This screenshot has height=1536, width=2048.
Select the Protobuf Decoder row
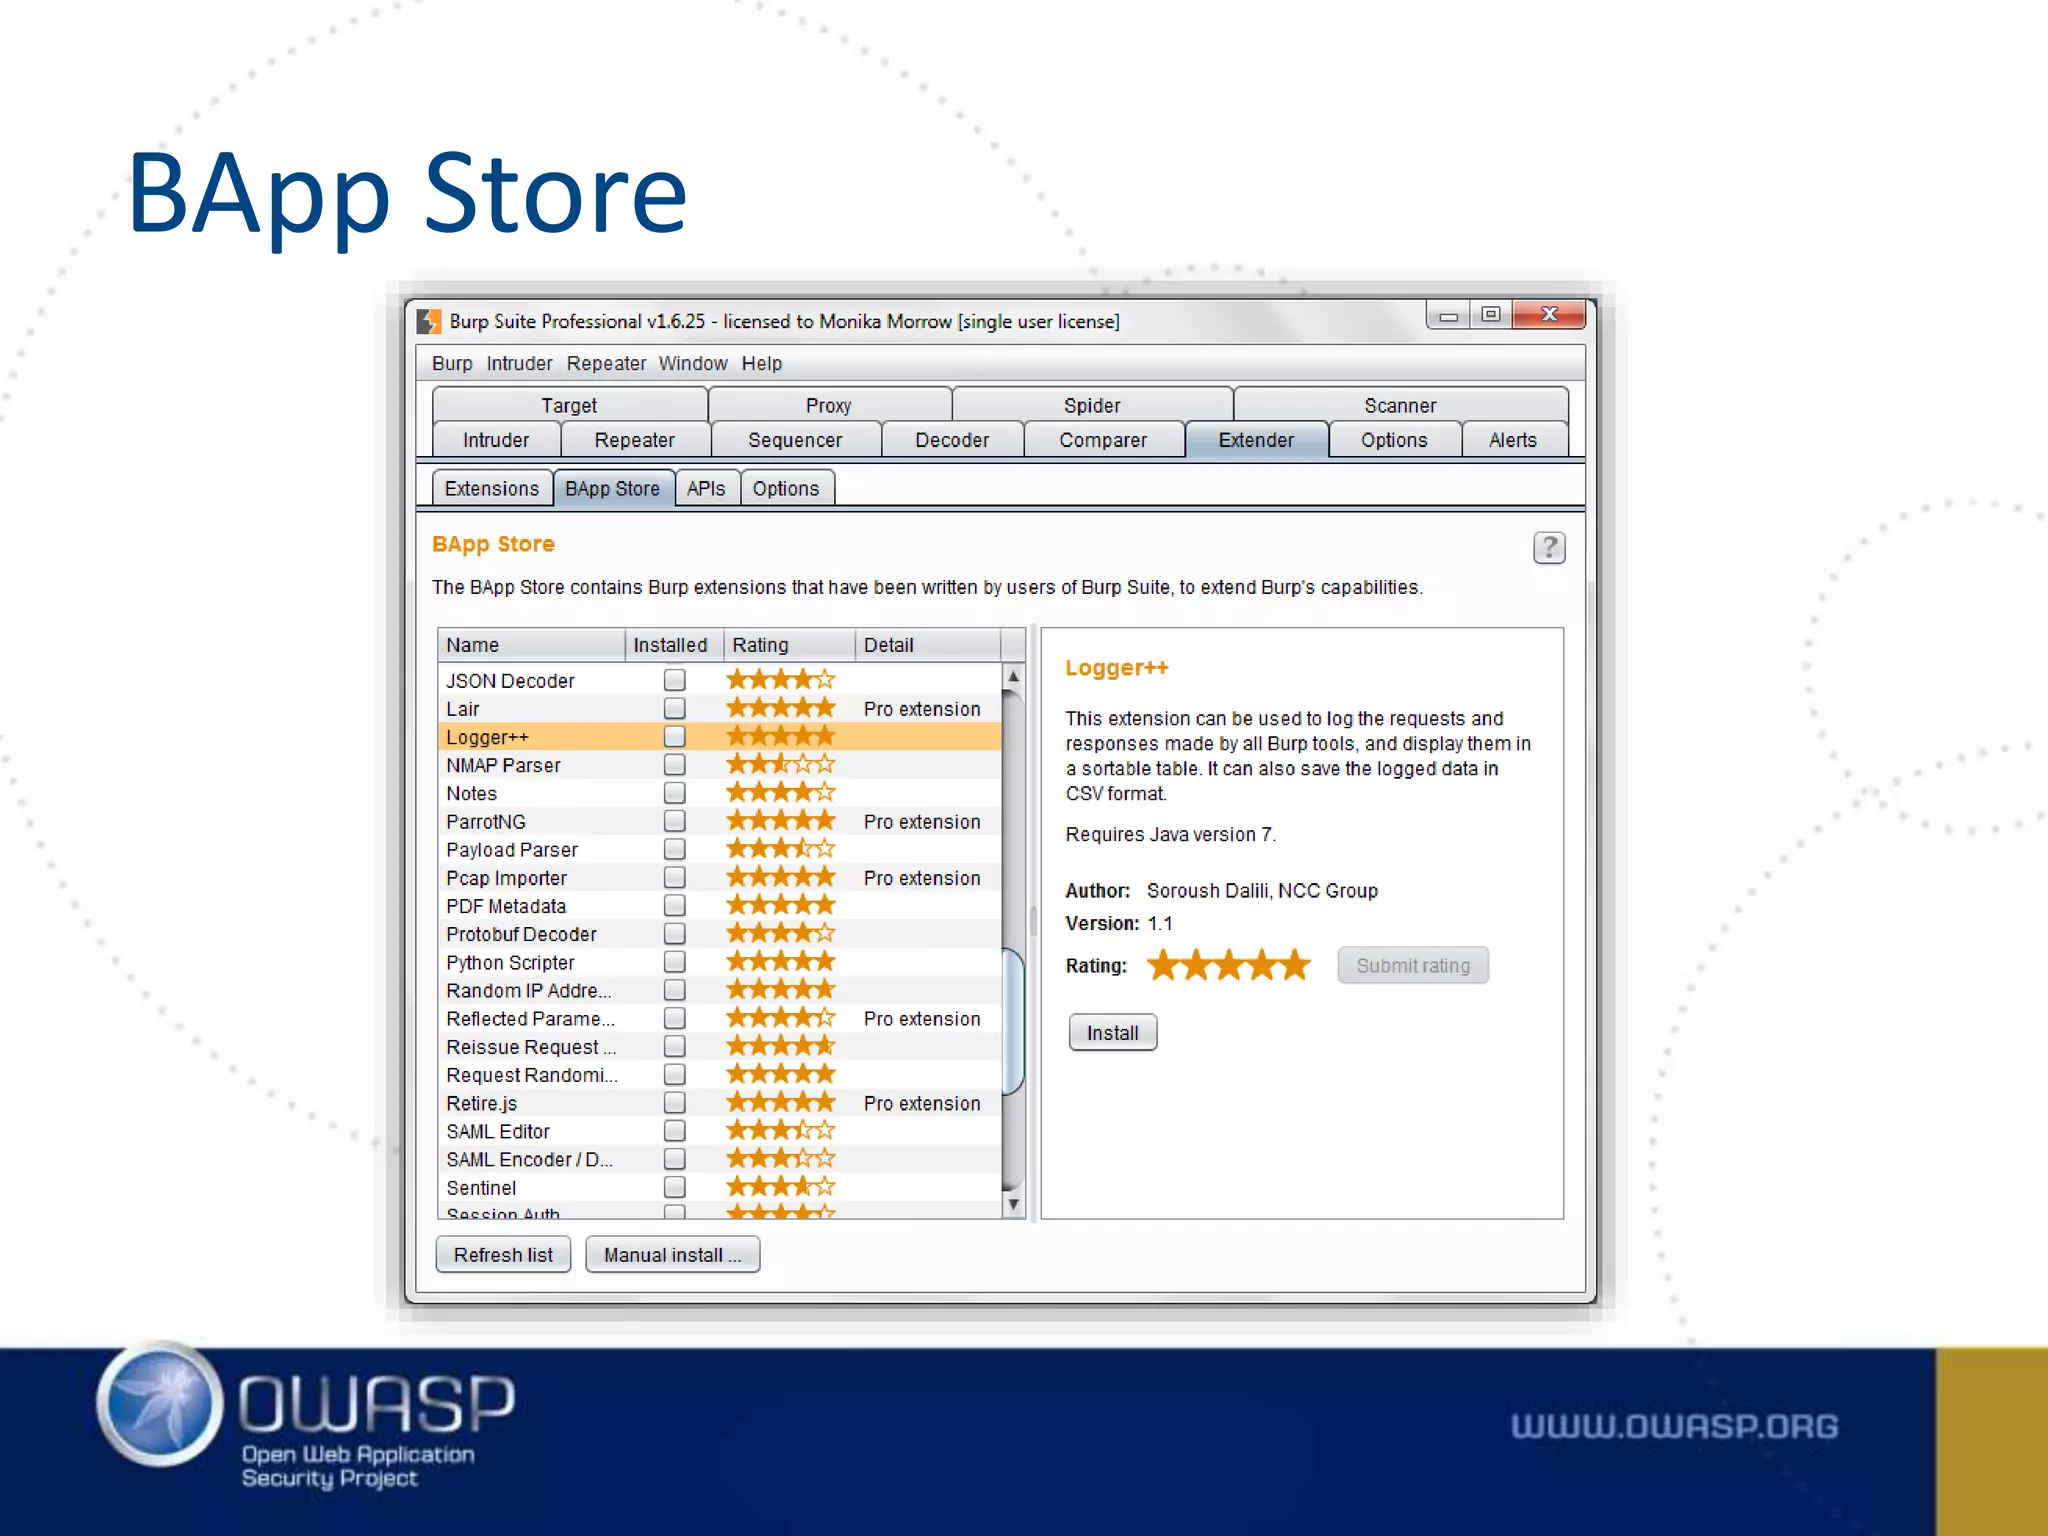pyautogui.click(x=719, y=934)
